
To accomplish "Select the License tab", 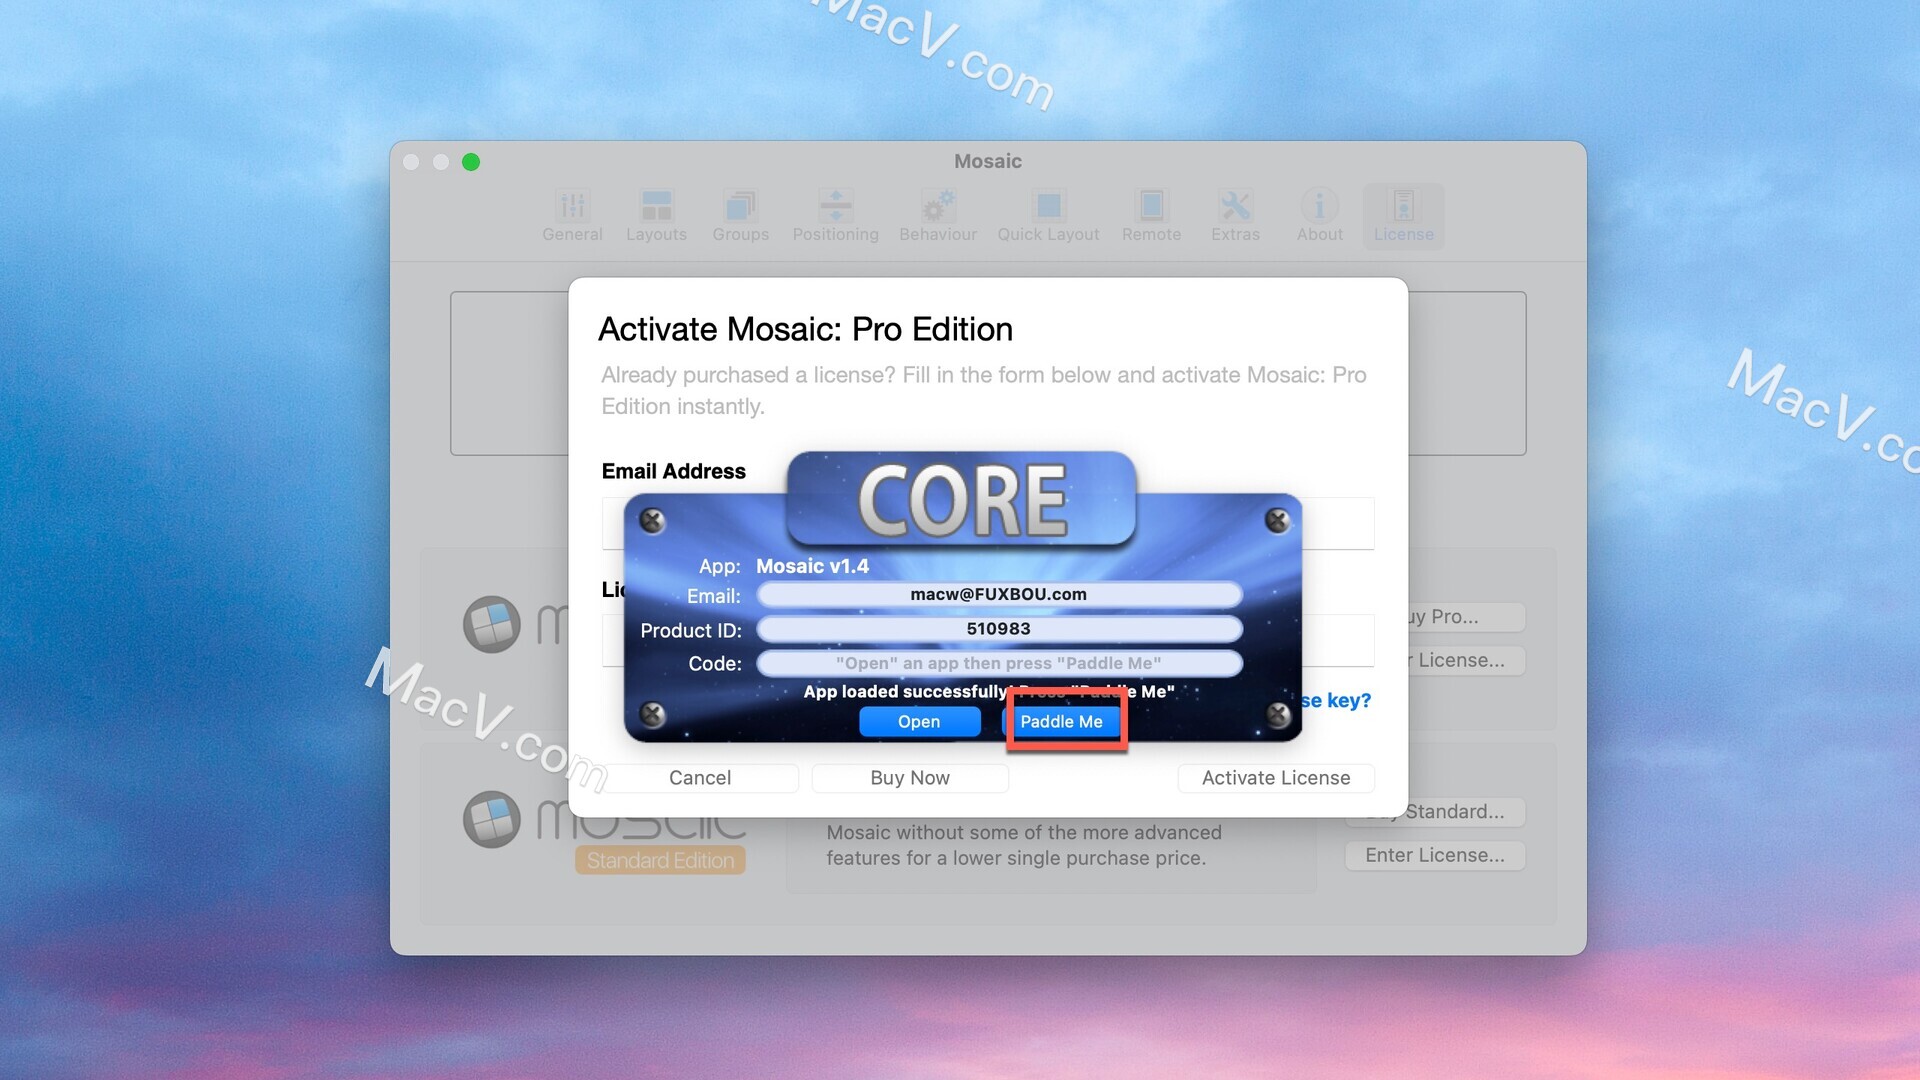I will (1402, 215).
